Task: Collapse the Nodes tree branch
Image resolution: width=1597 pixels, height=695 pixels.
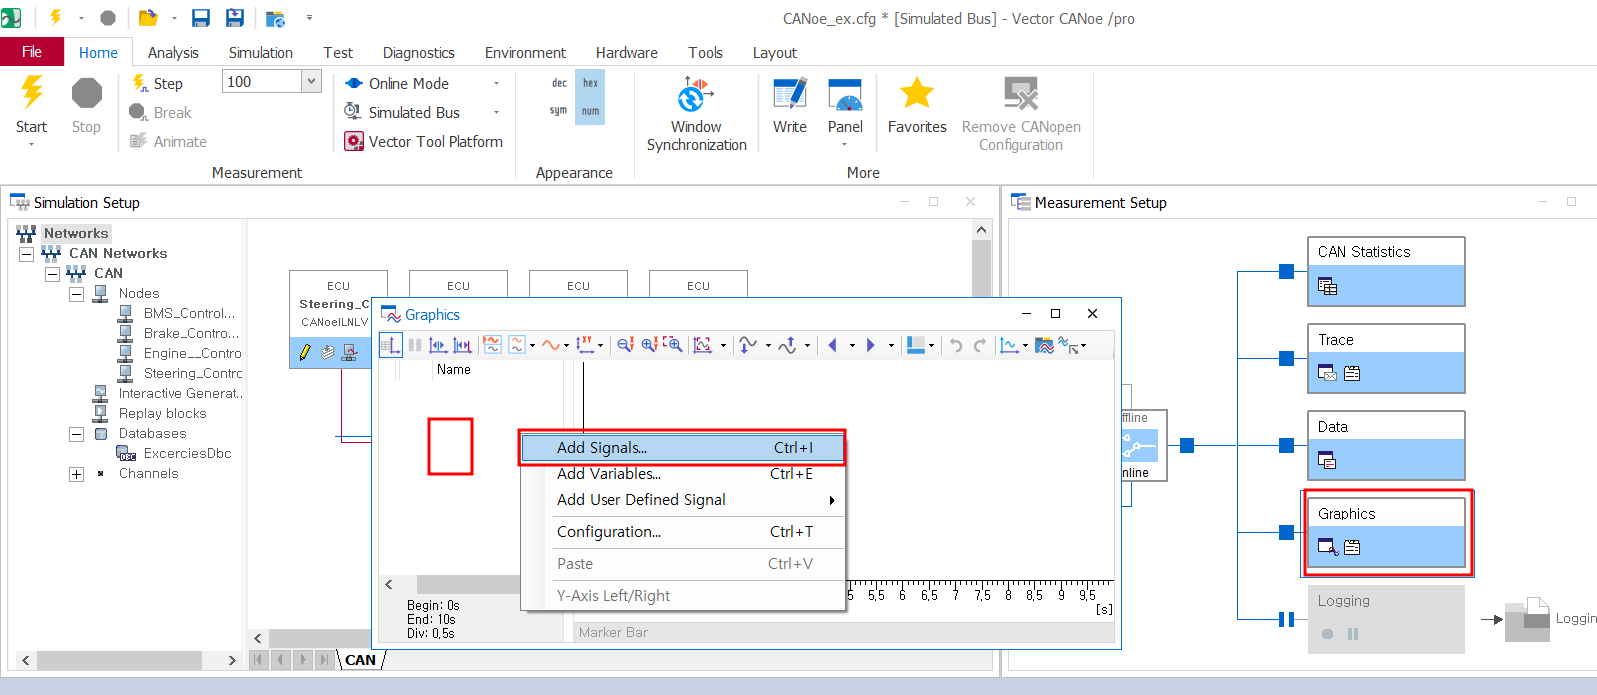Action: (76, 294)
